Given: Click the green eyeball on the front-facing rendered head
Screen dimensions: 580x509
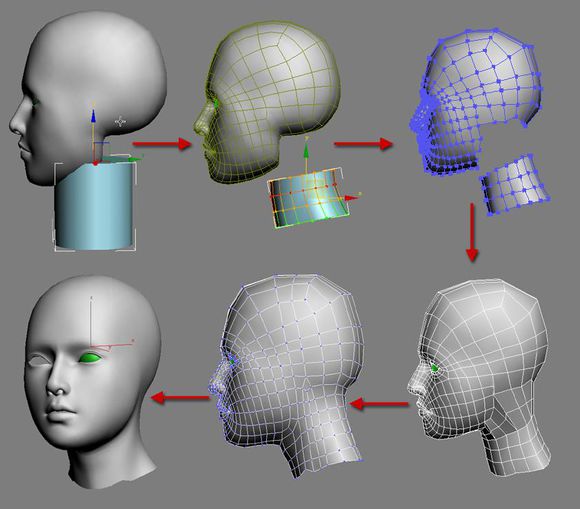Looking at the screenshot, I should (90, 358).
